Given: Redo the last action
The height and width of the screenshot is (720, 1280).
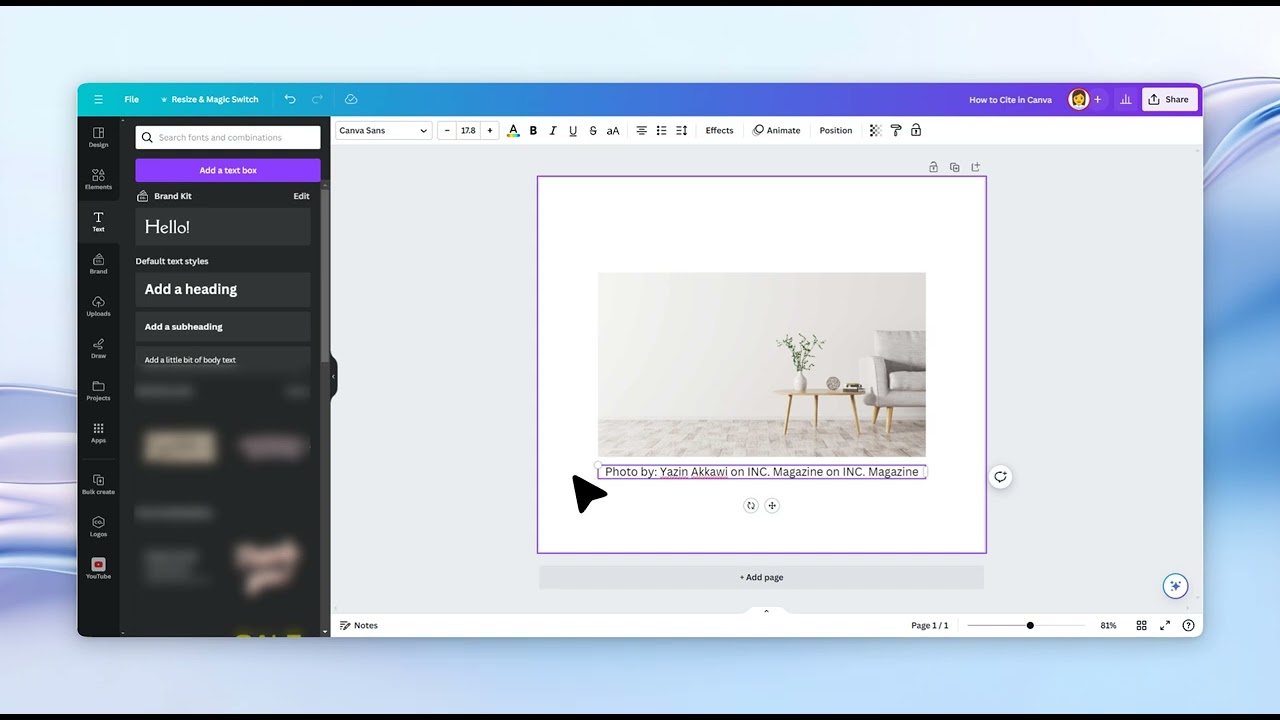Looking at the screenshot, I should tap(317, 99).
